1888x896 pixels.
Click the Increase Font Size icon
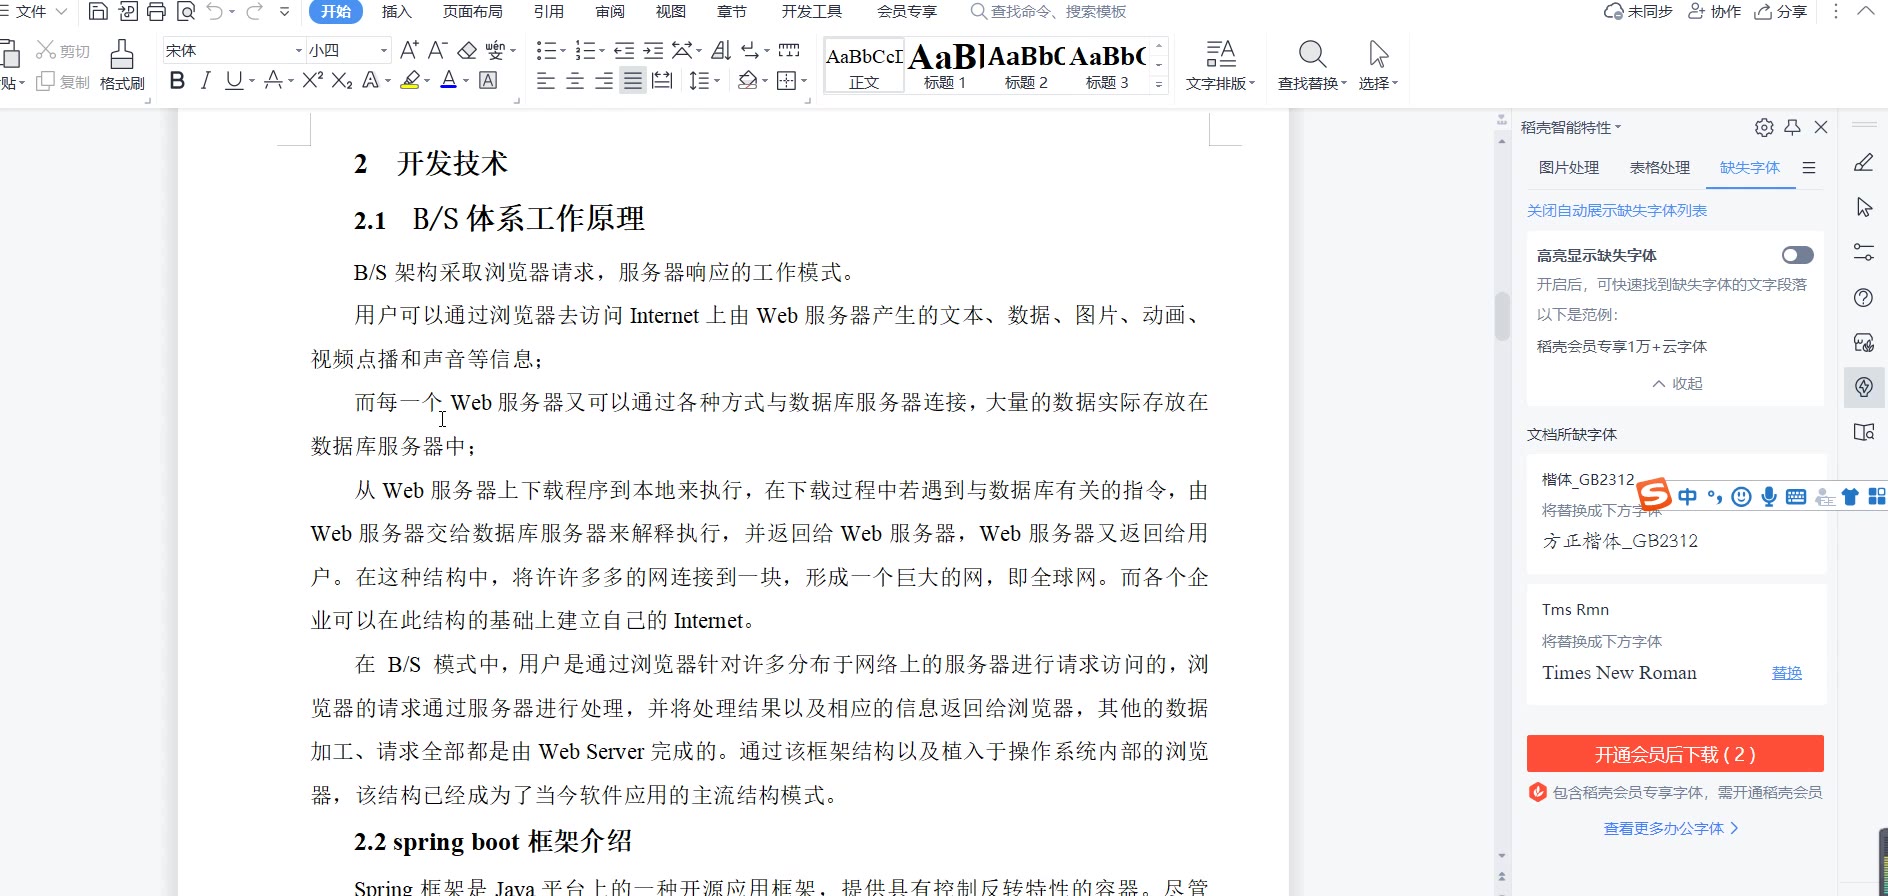pos(409,50)
